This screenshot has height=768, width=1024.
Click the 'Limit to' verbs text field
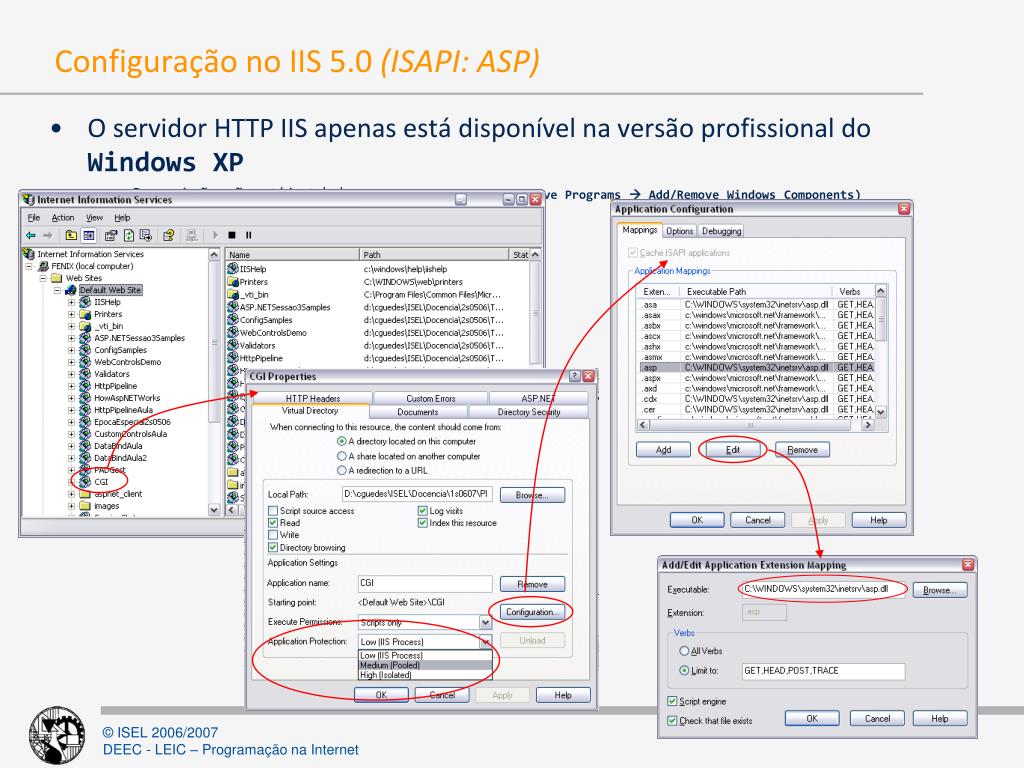(x=824, y=671)
